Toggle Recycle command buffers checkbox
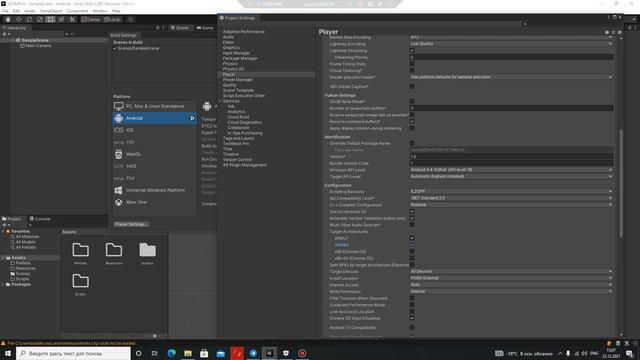640x360 pixels. click(412, 122)
